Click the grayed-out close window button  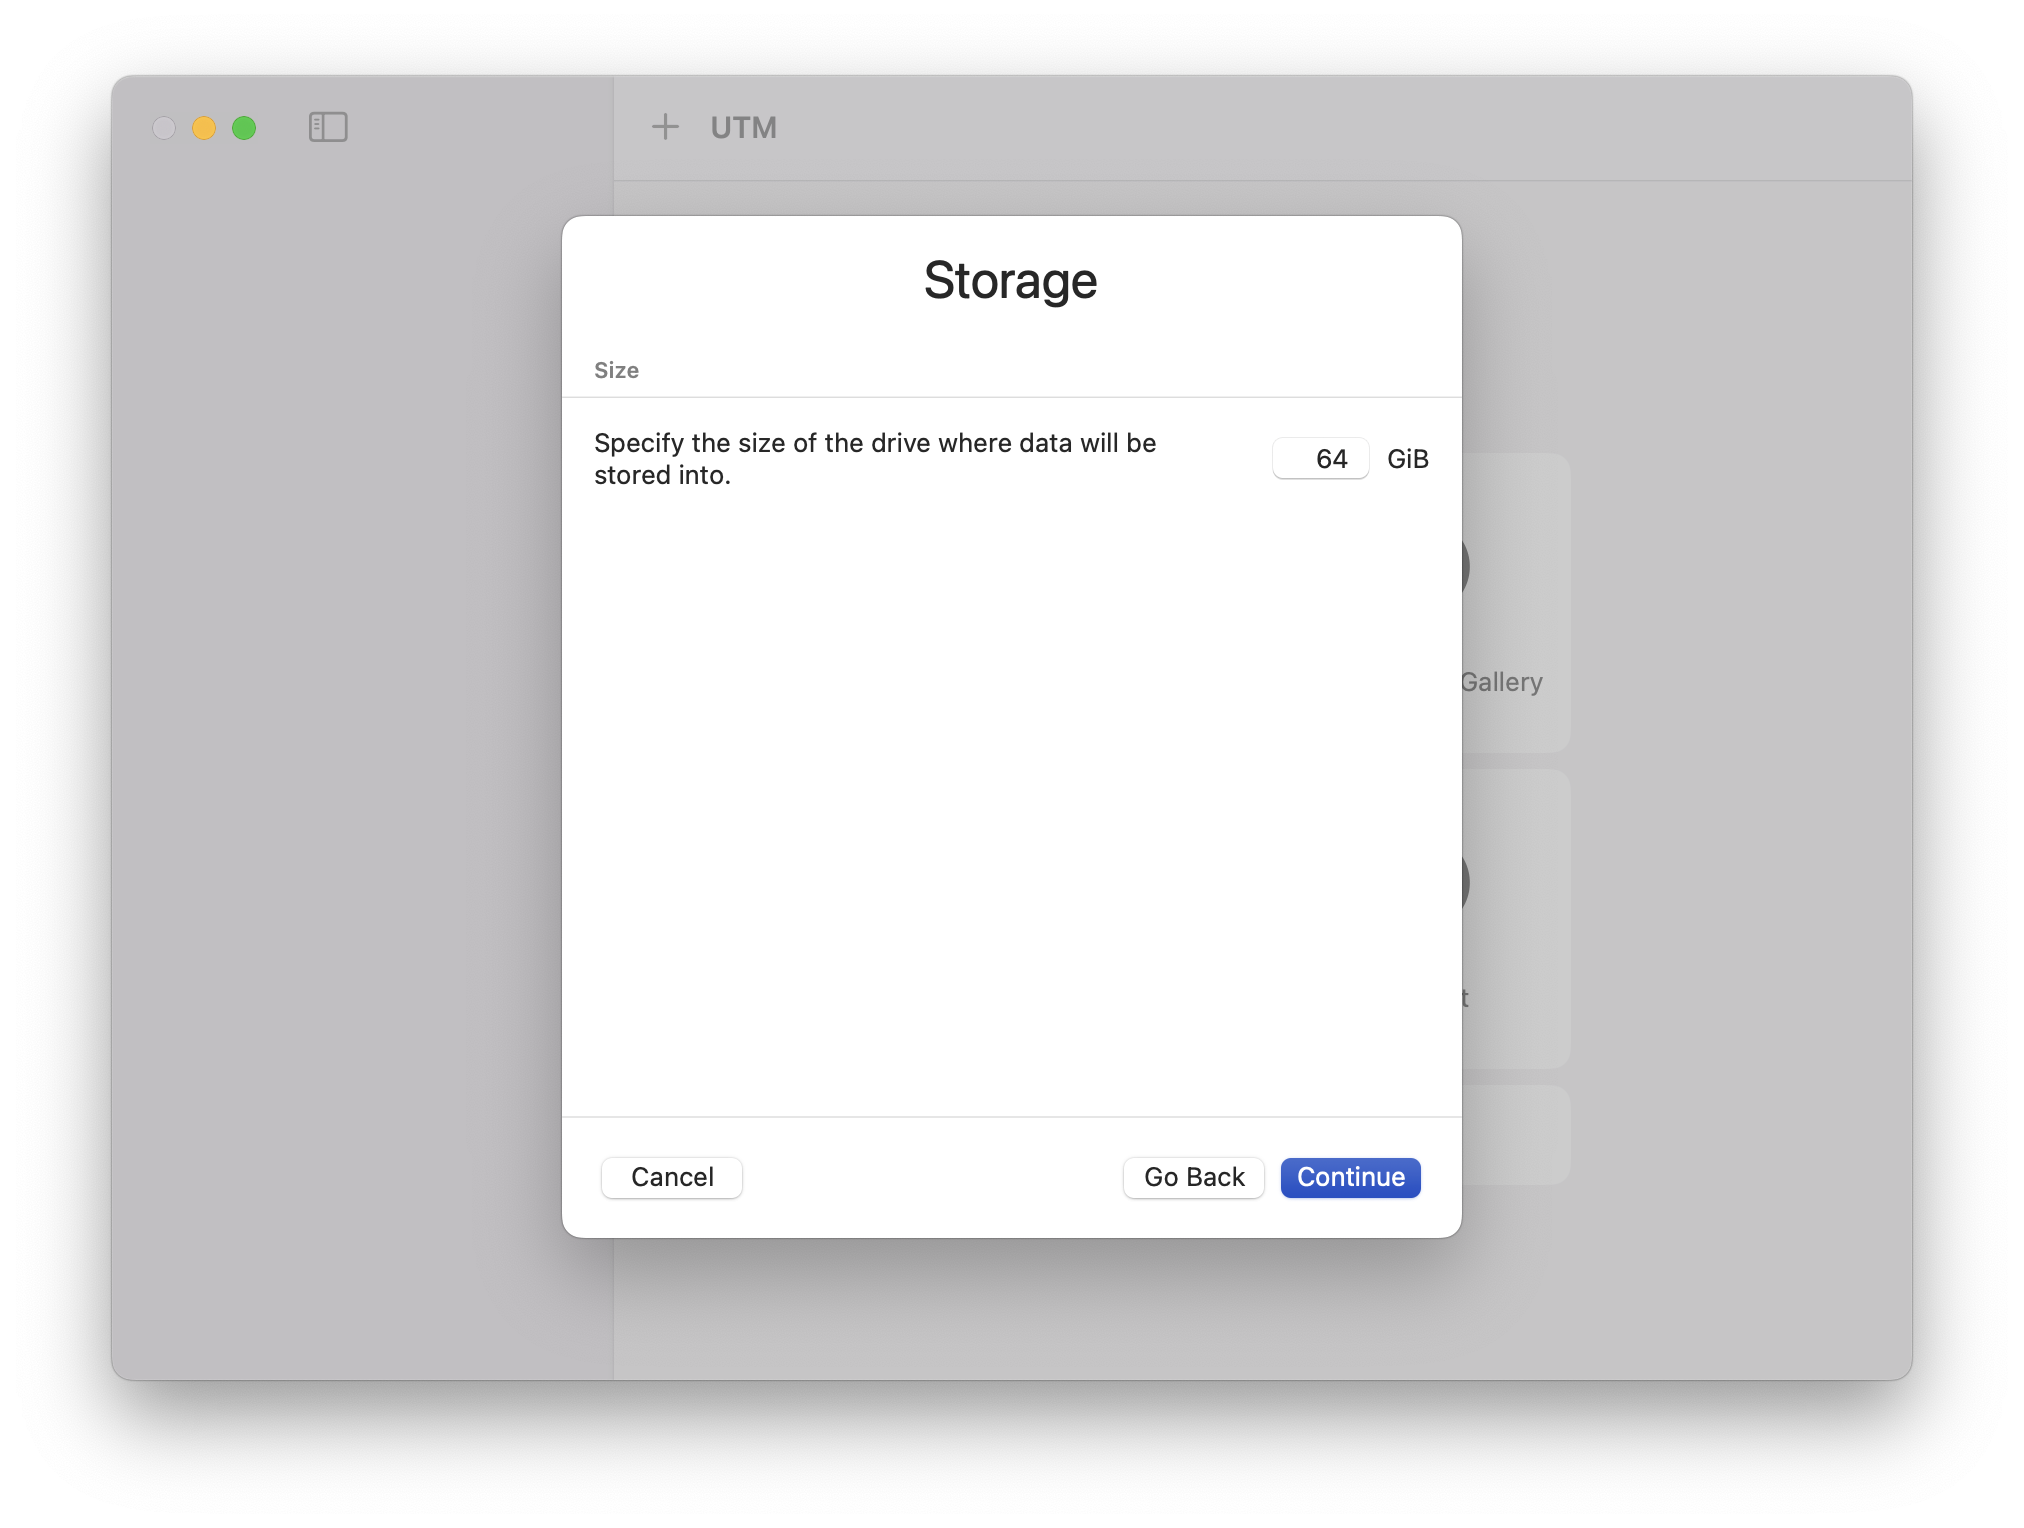click(164, 128)
